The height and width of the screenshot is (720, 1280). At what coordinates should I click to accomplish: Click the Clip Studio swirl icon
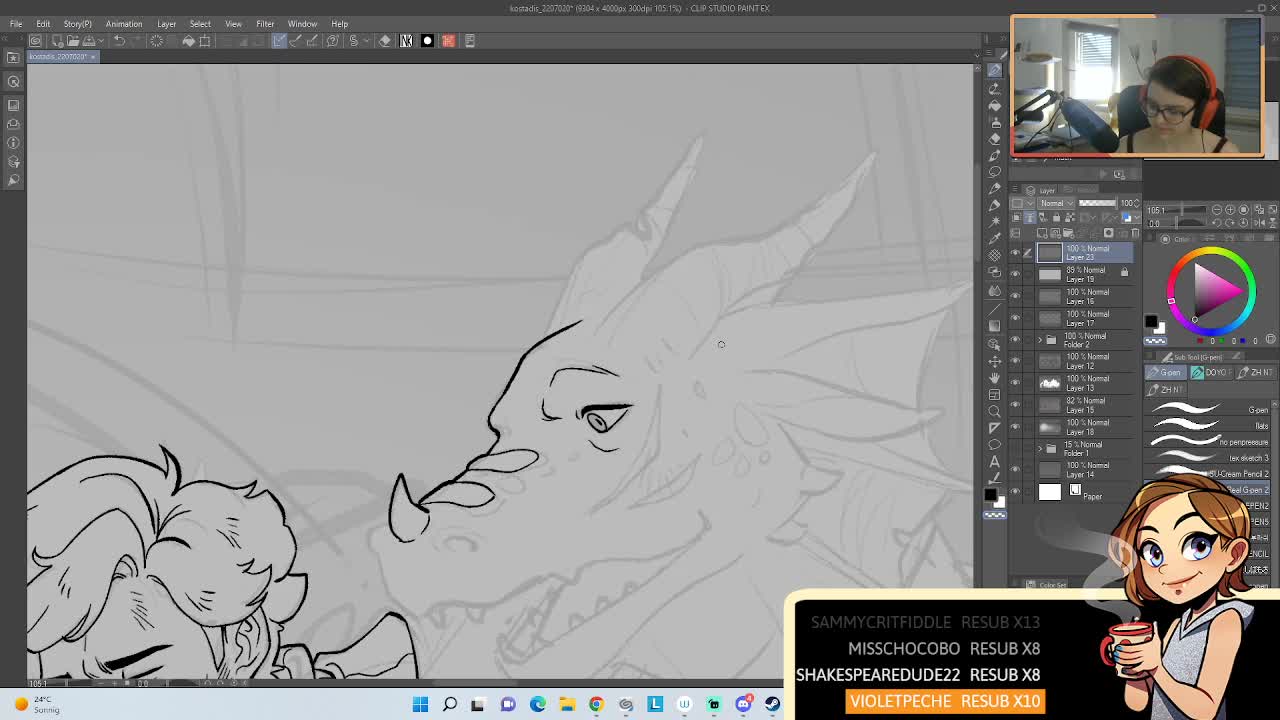(35, 41)
